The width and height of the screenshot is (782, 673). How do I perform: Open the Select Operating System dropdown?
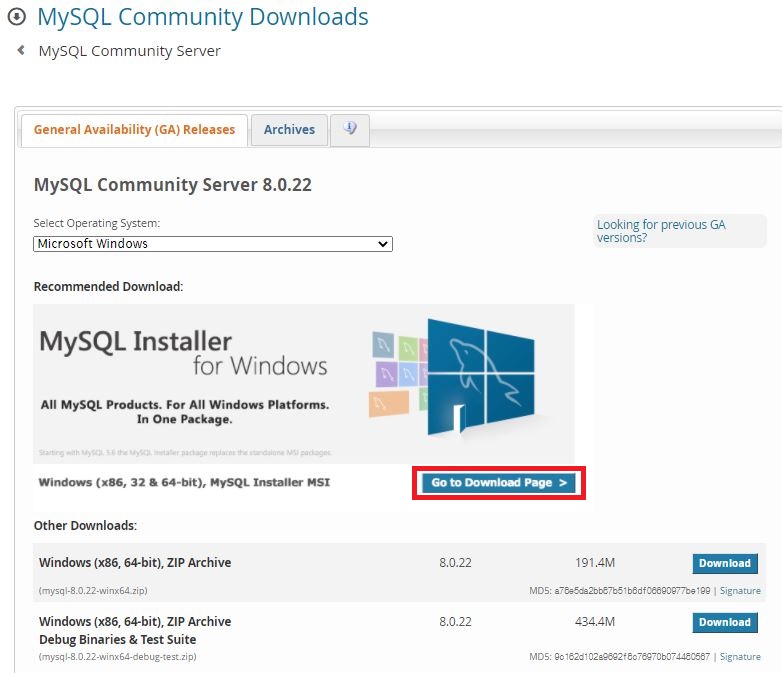coord(213,244)
